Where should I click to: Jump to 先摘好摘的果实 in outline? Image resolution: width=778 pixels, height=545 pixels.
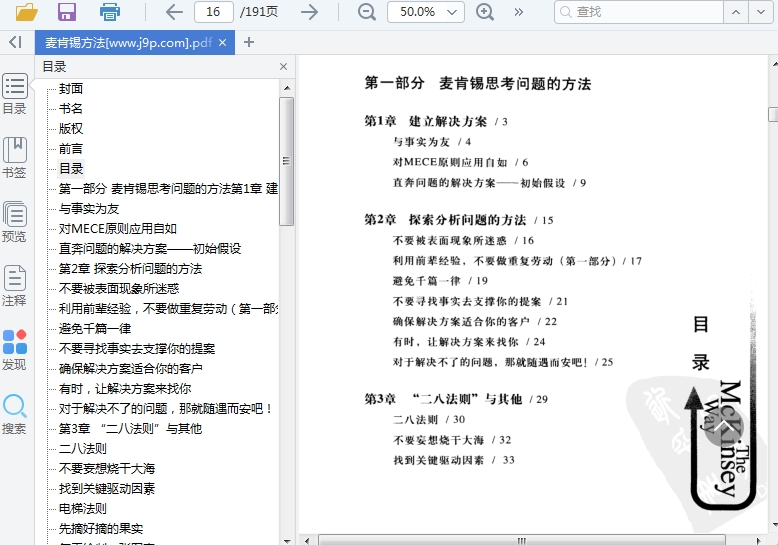[x=101, y=529]
